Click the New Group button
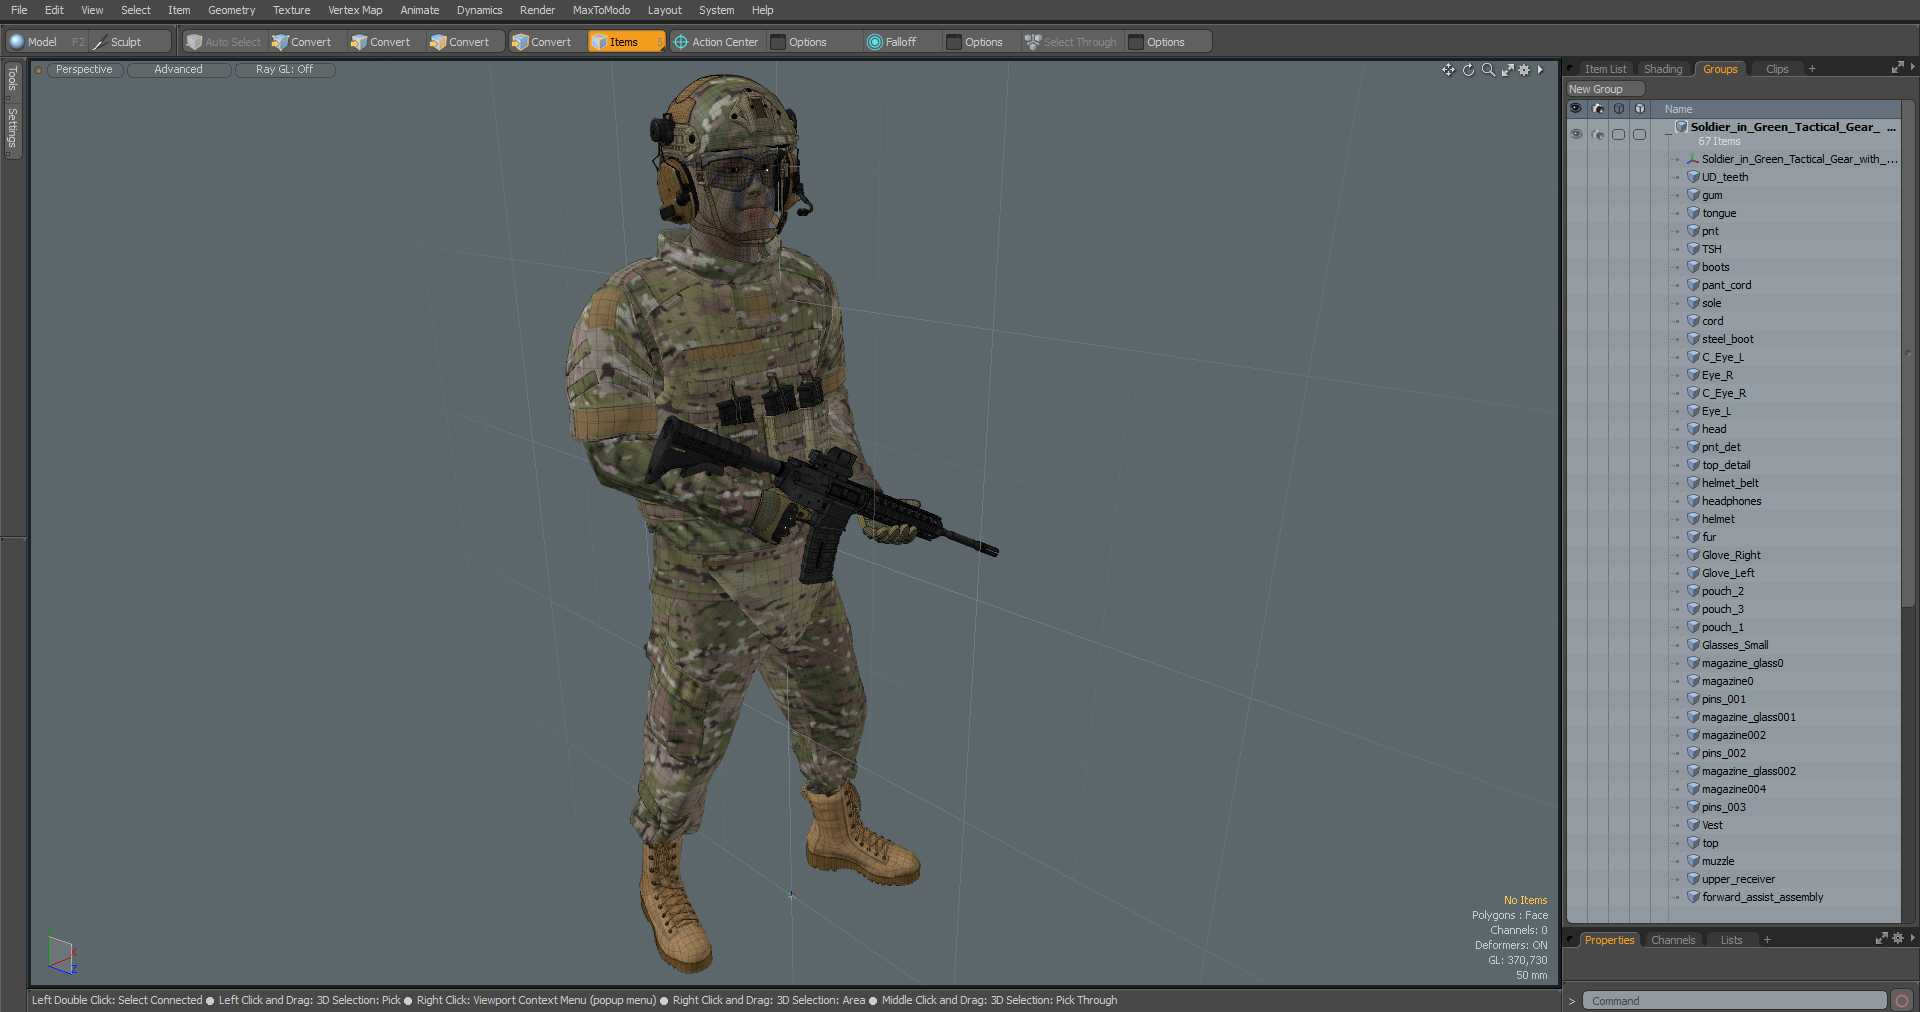 1604,89
